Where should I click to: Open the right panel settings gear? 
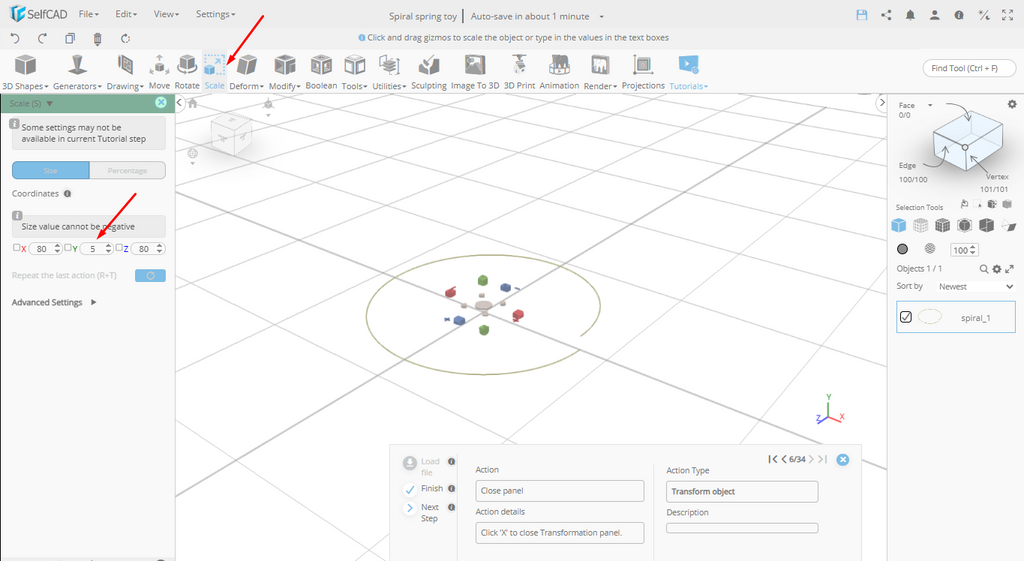click(1012, 104)
